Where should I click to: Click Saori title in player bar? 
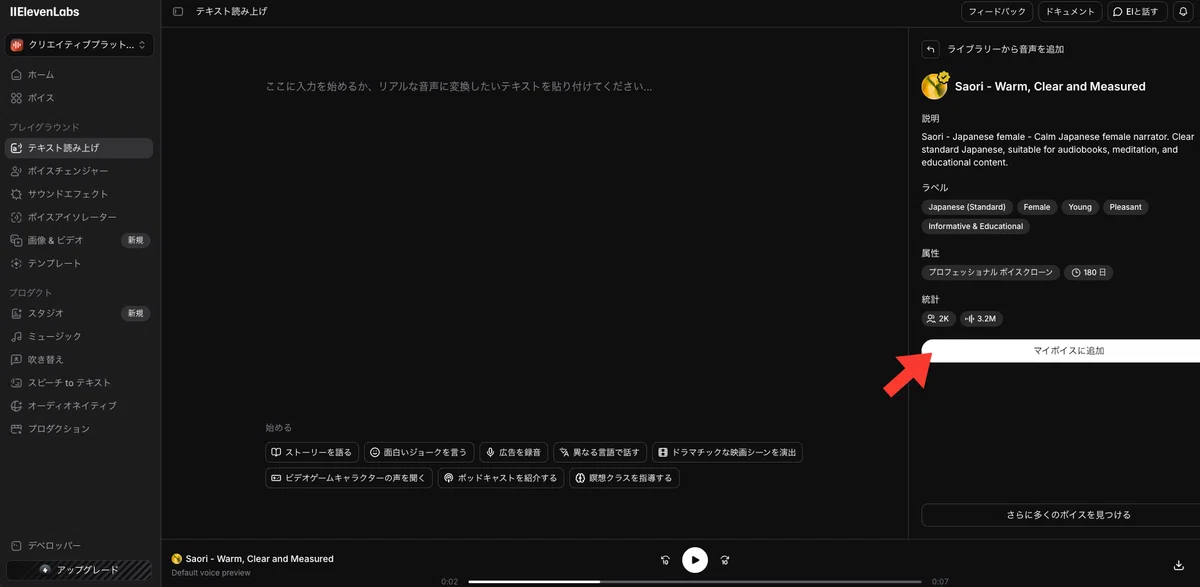[x=259, y=559]
